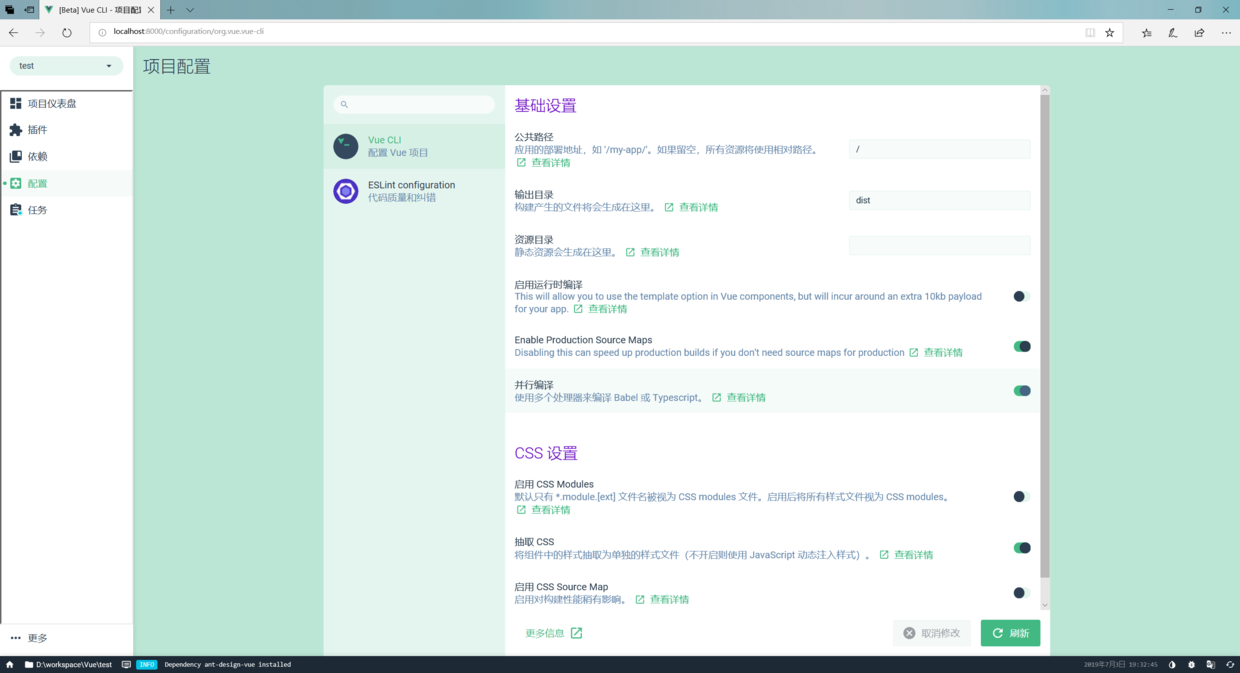Disable Enable Production Source Maps toggle
Image resolution: width=1240 pixels, height=673 pixels.
(1021, 345)
